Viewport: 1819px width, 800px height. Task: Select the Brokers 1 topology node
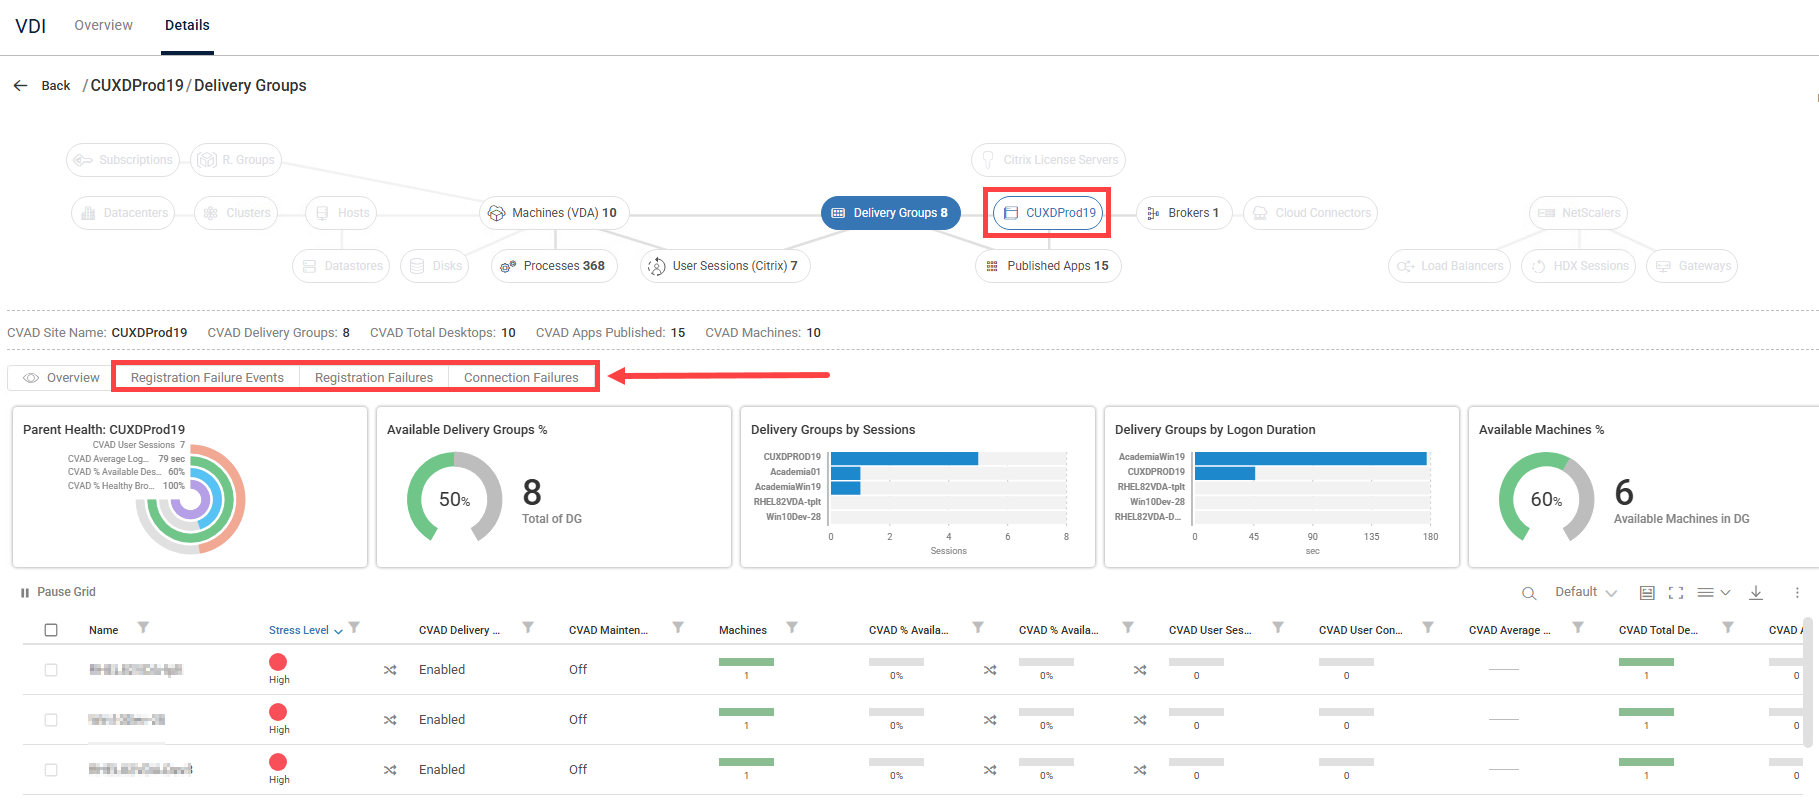pos(1184,213)
